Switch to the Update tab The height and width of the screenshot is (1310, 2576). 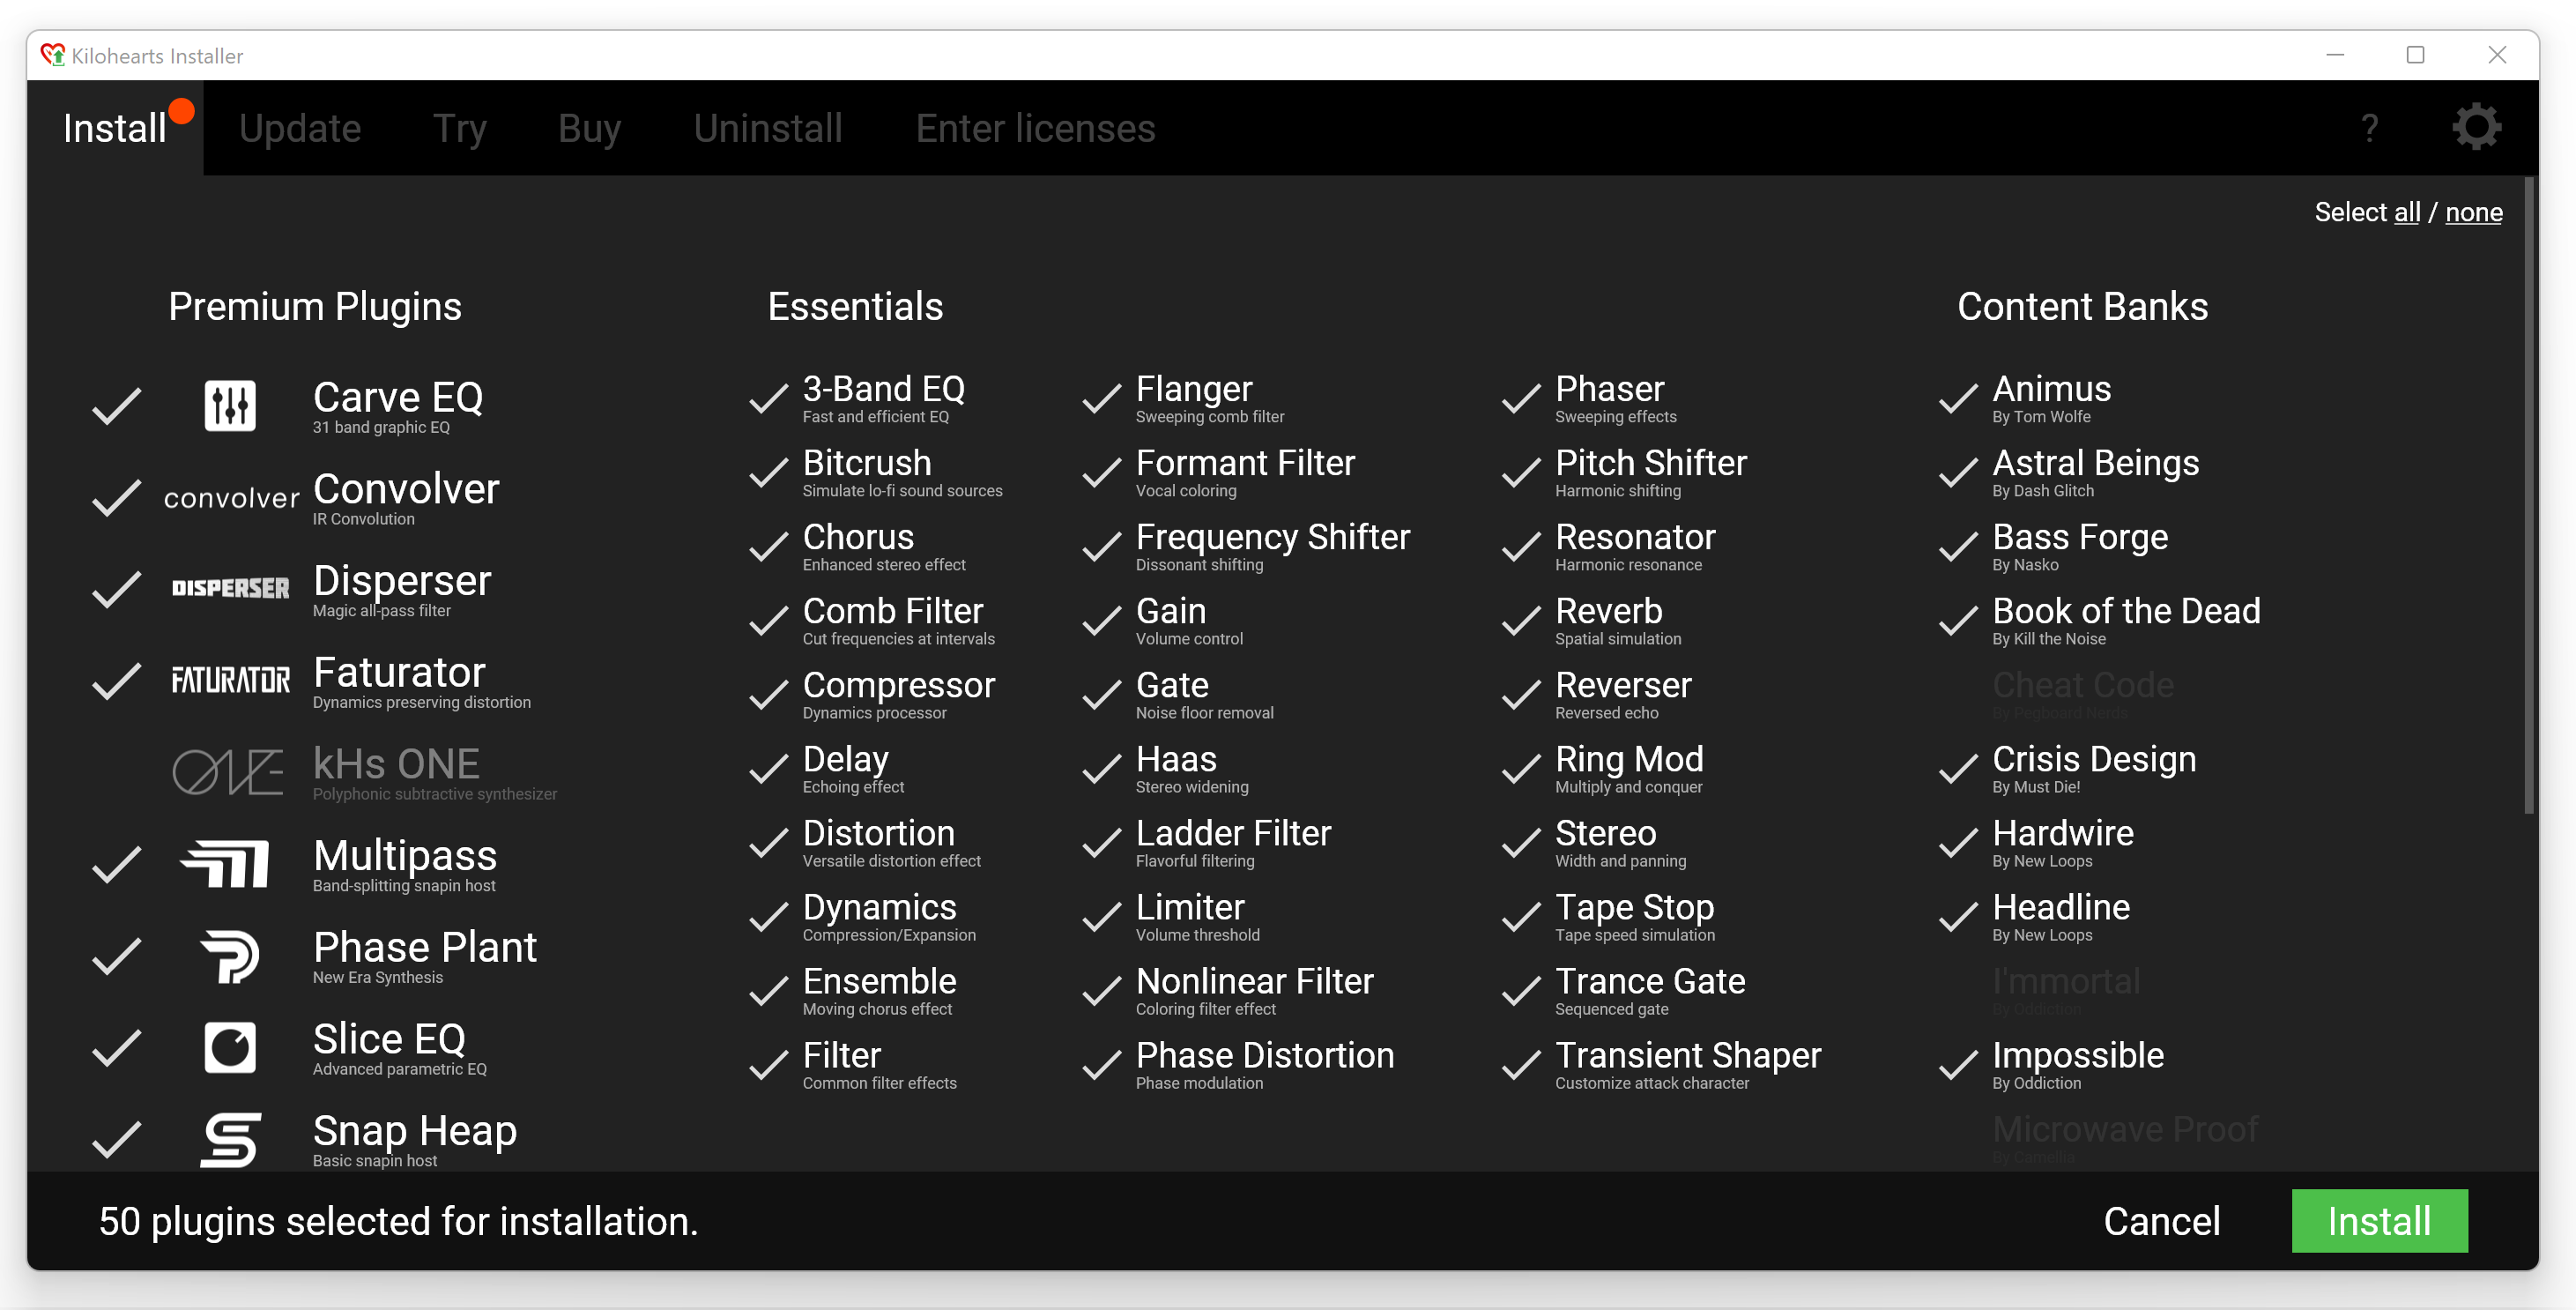click(x=299, y=127)
